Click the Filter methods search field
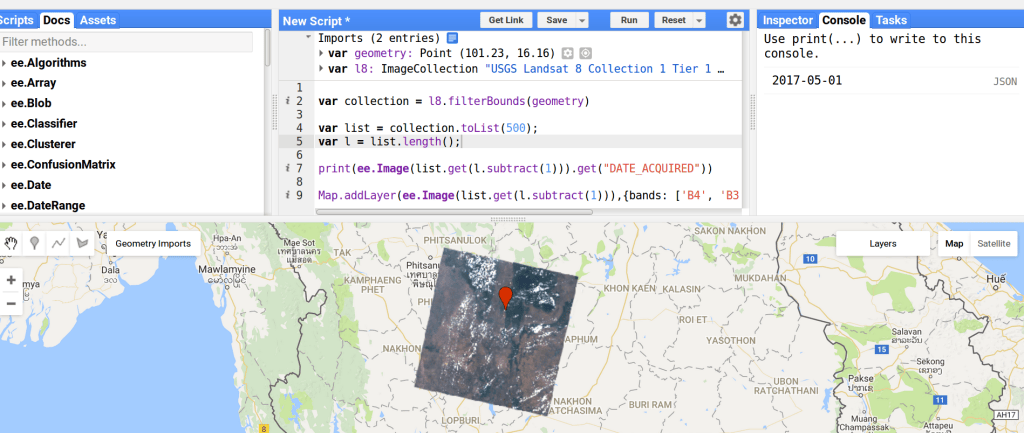The image size is (1024, 433). 126,42
